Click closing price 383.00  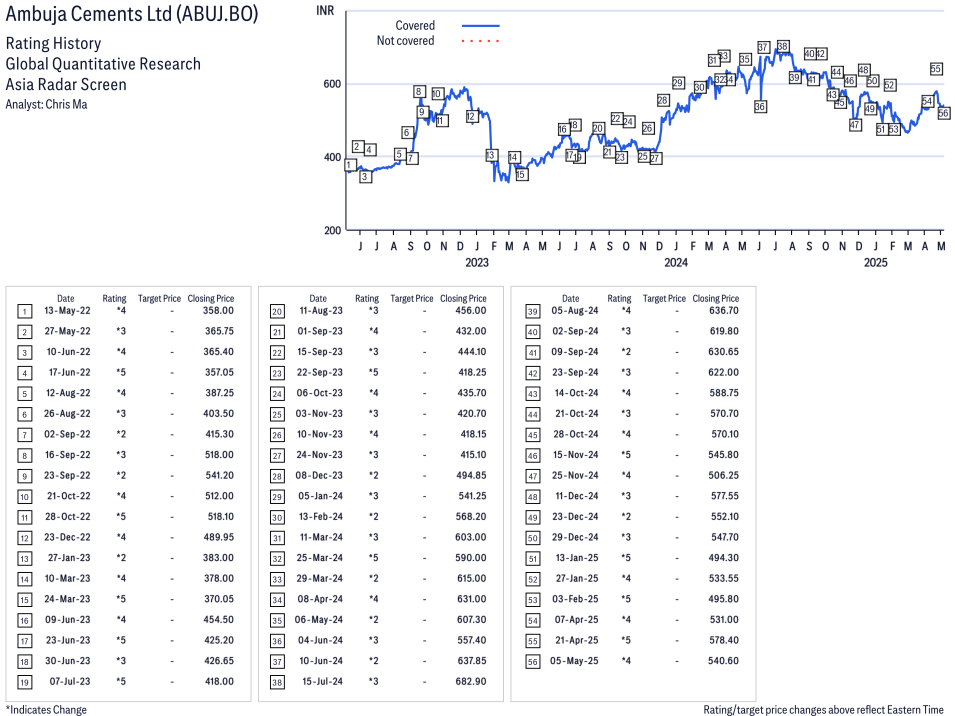pyautogui.click(x=219, y=558)
